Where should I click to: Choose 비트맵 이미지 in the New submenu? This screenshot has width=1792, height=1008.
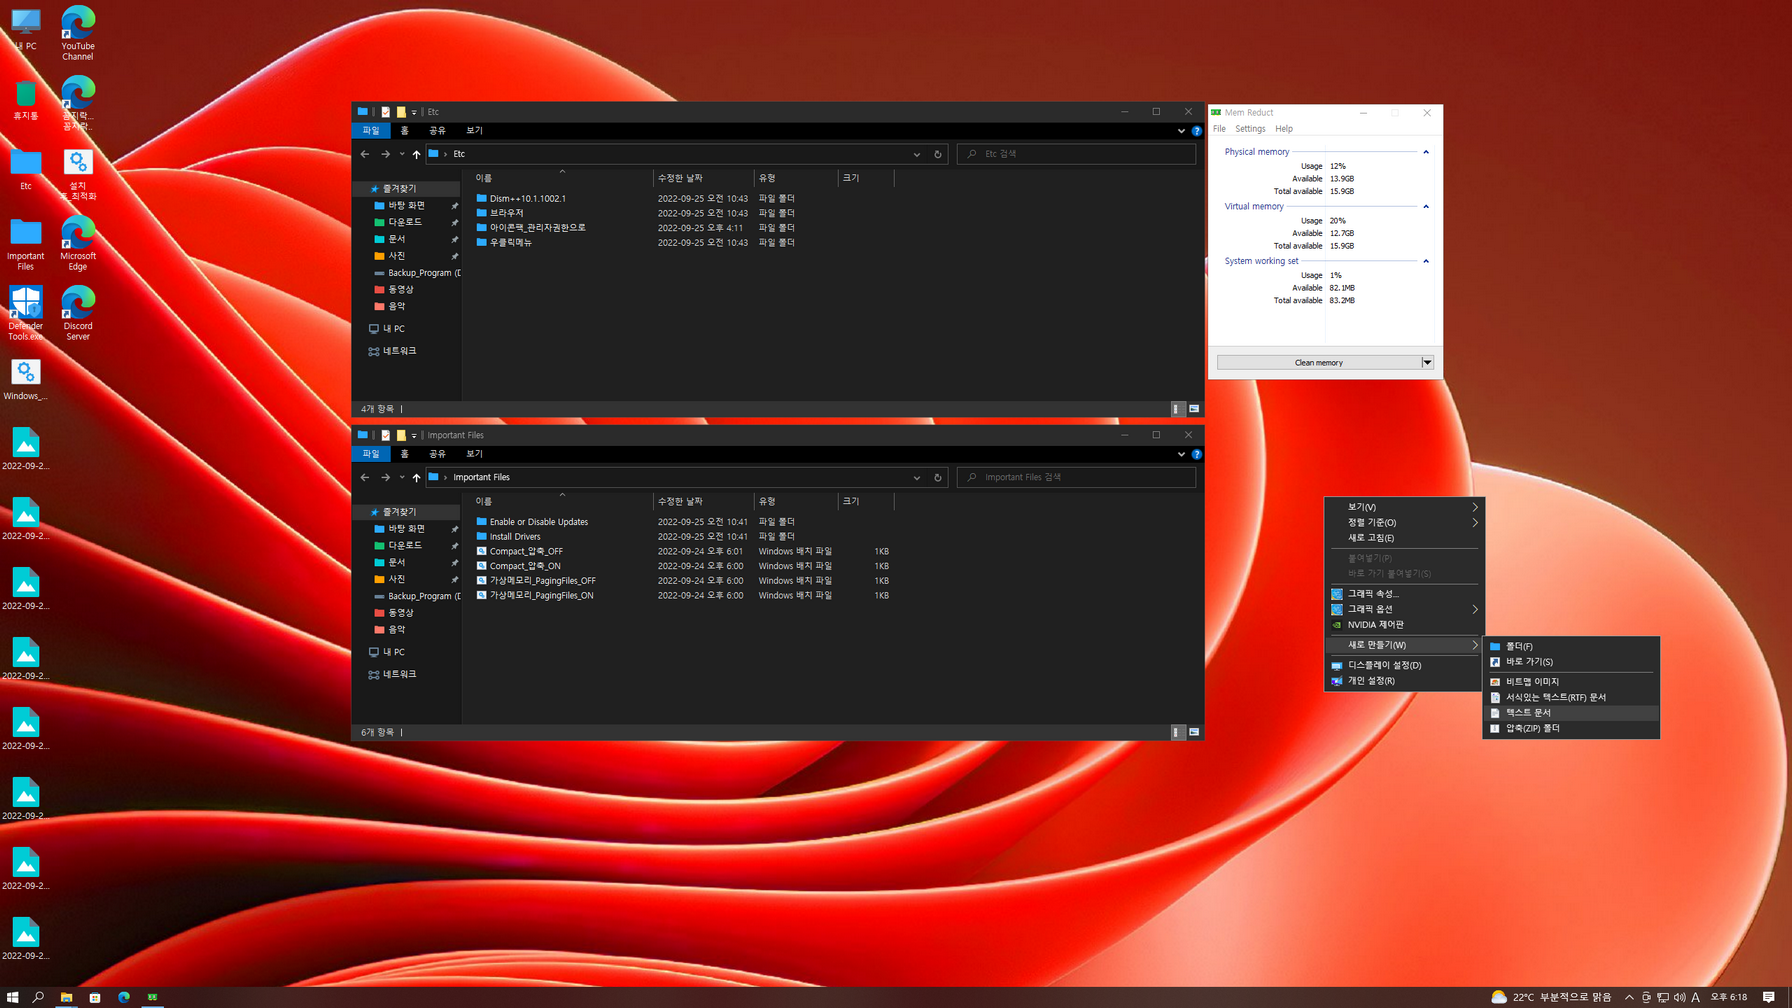click(1570, 682)
